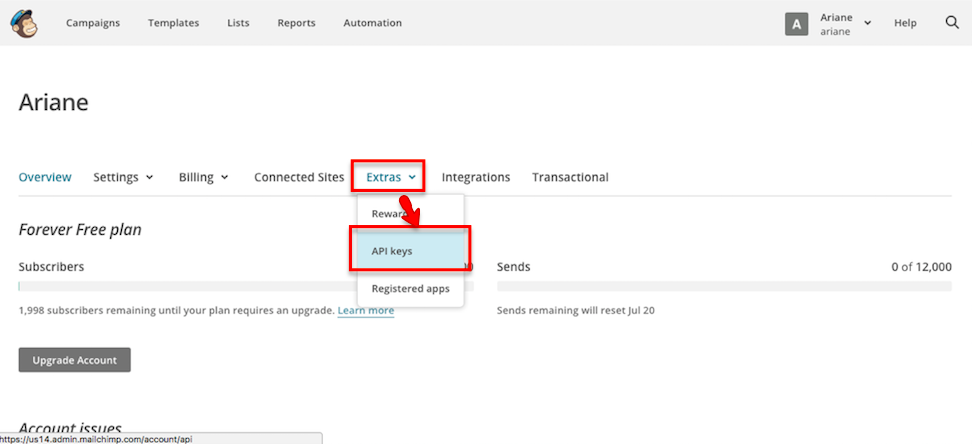Viewport: 972px width, 444px height.
Task: Click the Ariane page title
Action: point(53,102)
